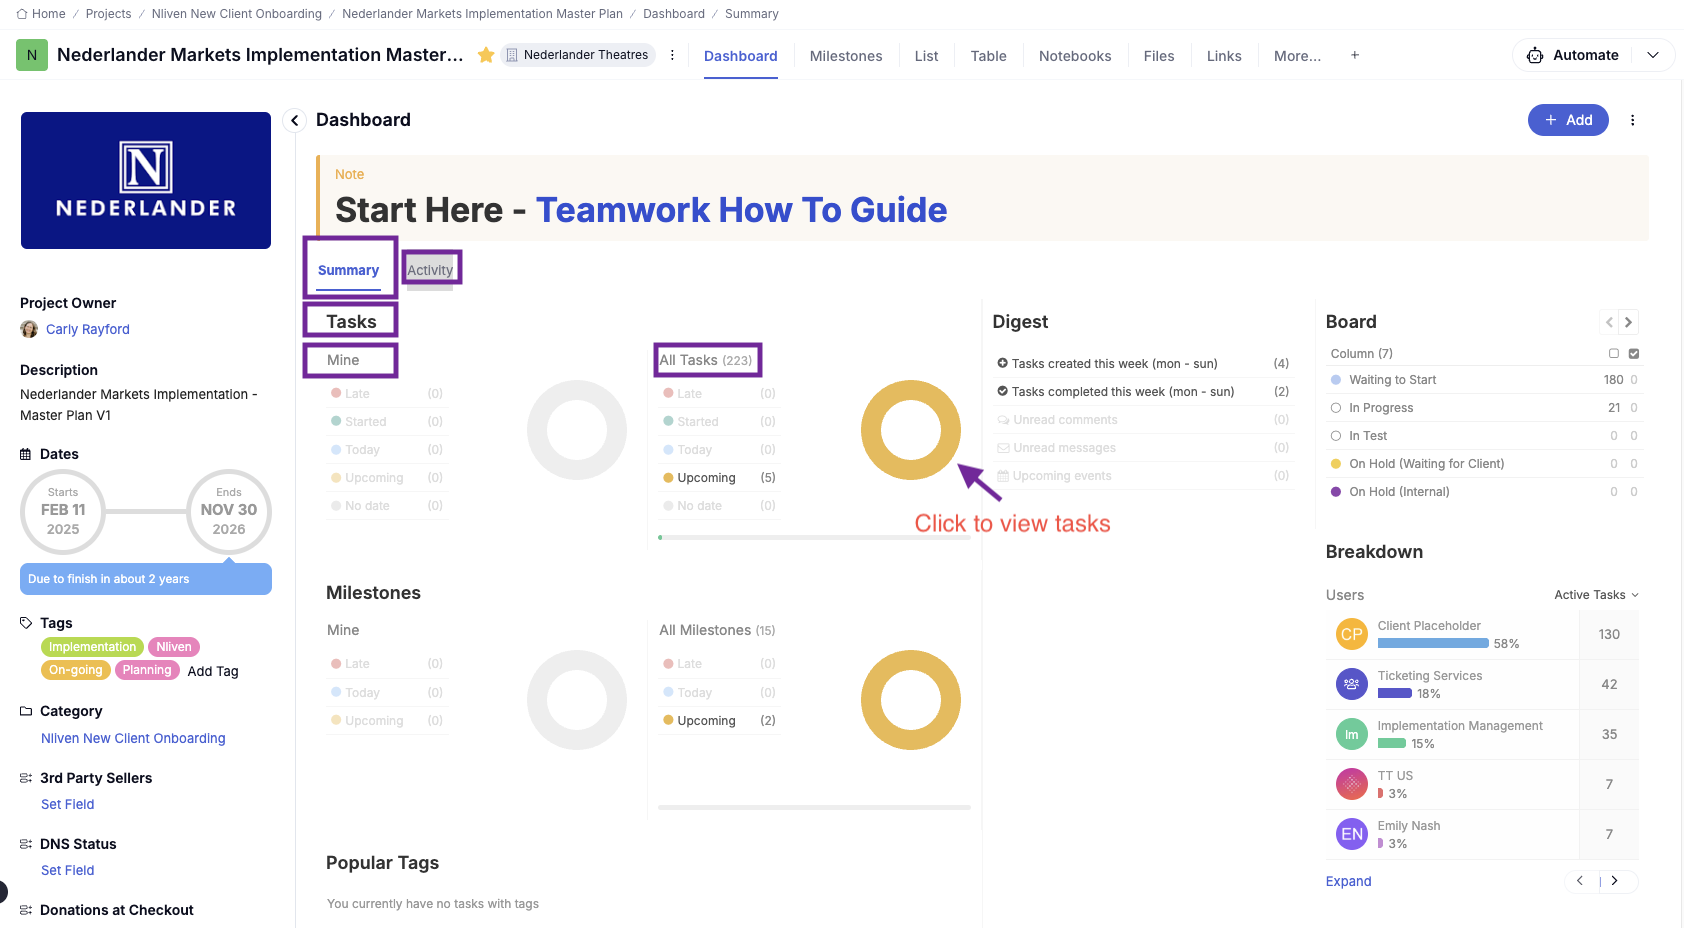Switch to the Table tab
This screenshot has height=928, width=1684.
[x=988, y=56]
